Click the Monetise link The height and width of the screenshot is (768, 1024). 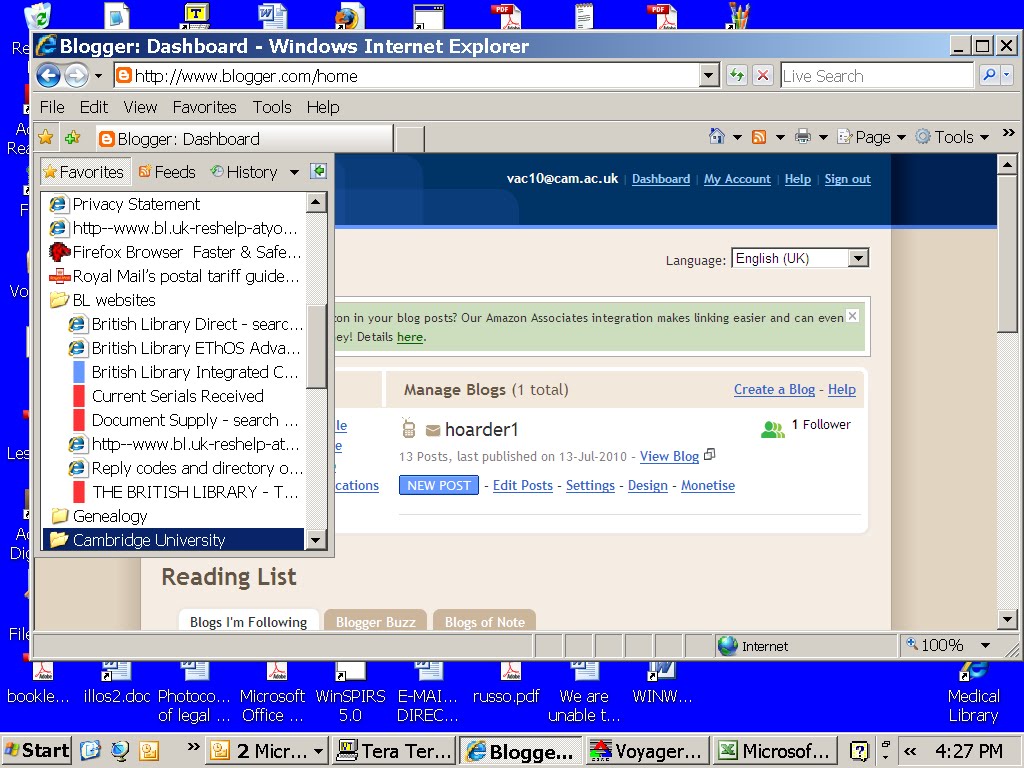tap(708, 485)
